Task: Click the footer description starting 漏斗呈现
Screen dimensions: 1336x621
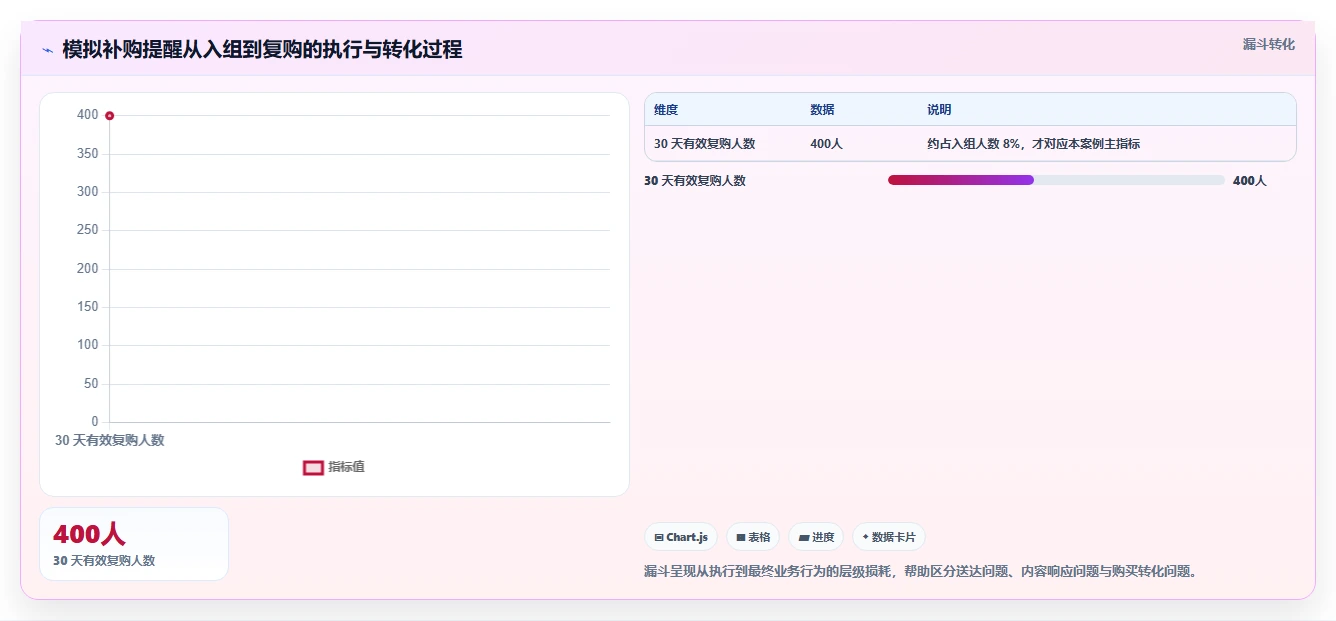Action: (921, 572)
